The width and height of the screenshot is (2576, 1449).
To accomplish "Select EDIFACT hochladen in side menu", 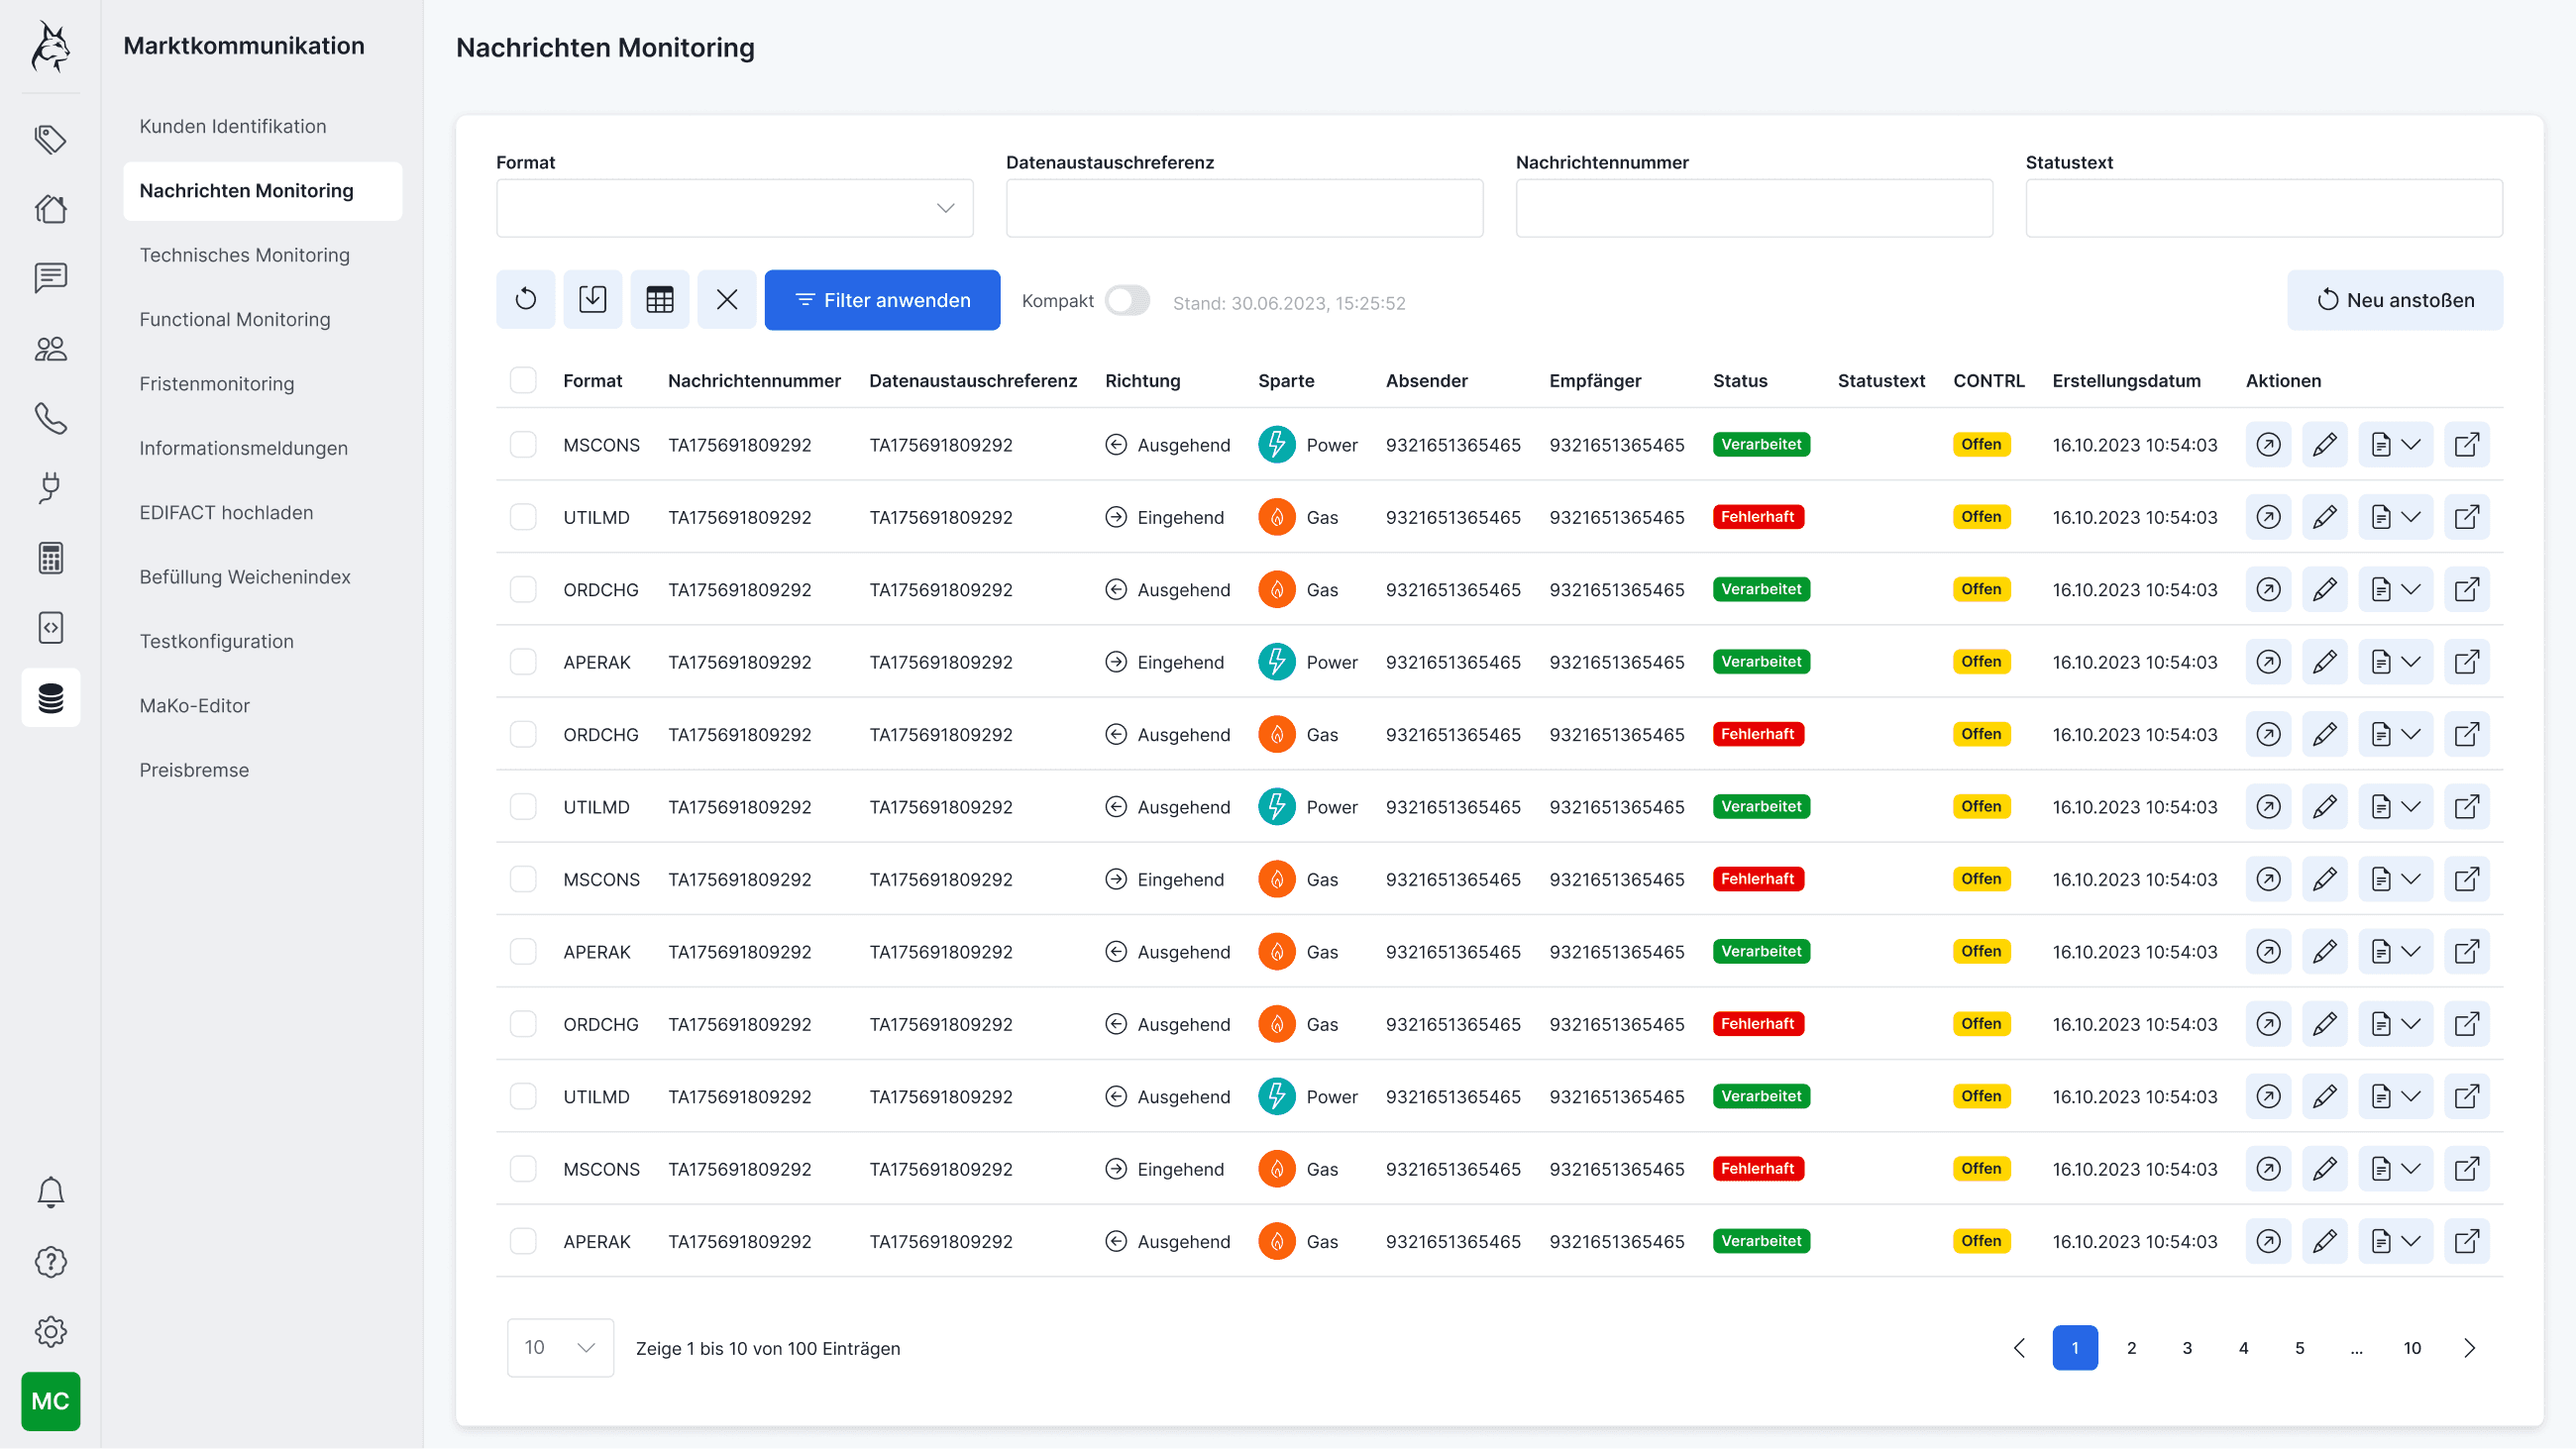I will point(226,512).
